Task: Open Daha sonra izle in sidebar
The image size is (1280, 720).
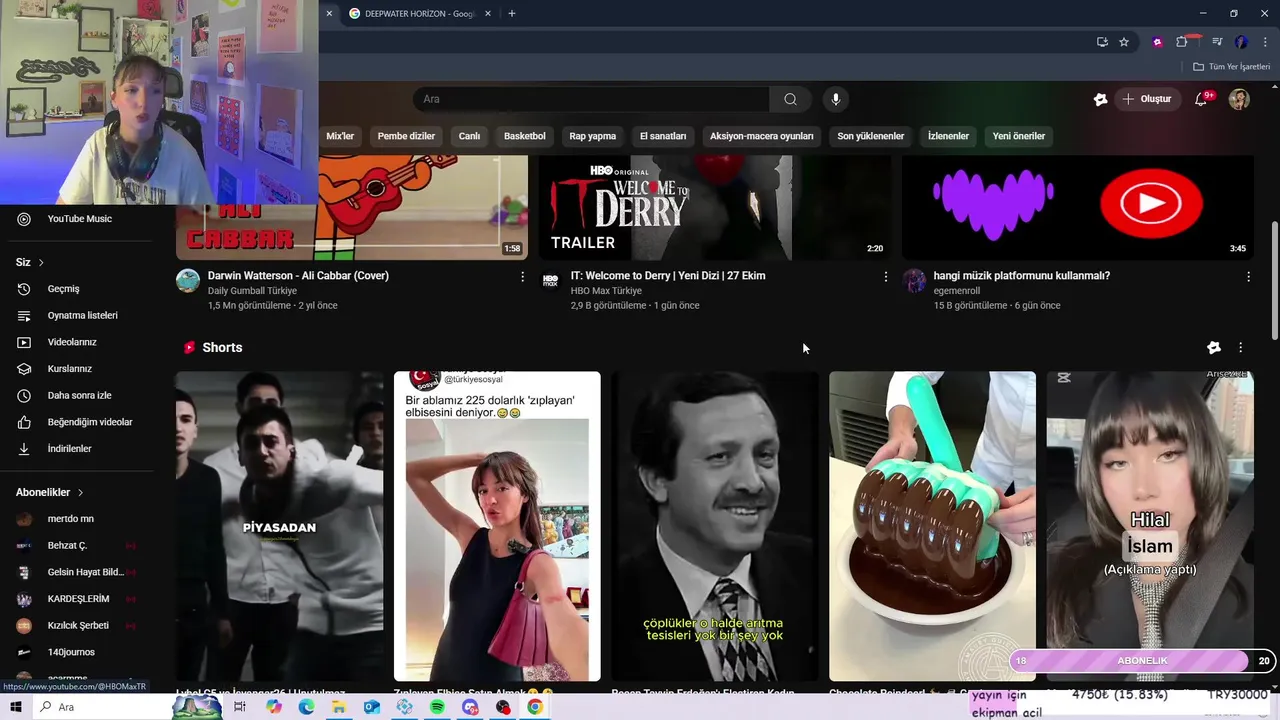Action: pos(80,395)
